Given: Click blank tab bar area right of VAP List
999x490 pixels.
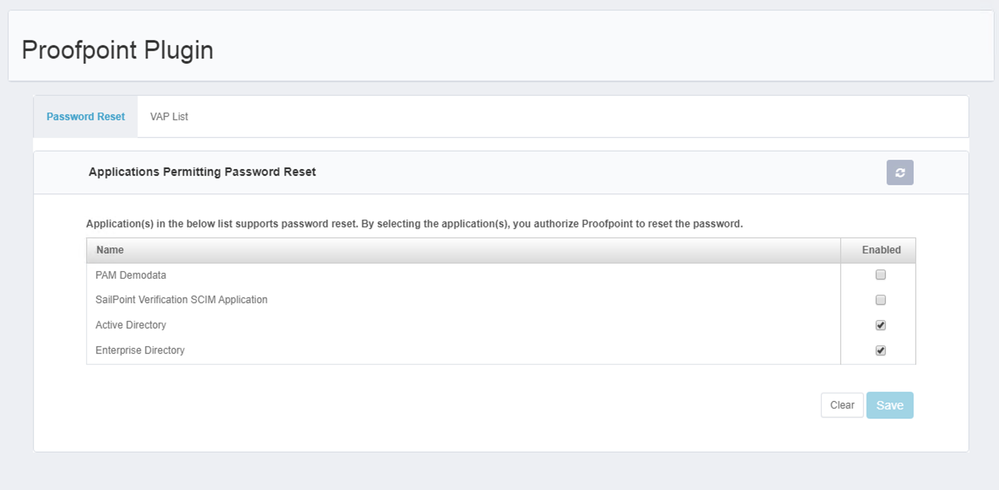Looking at the screenshot, I should click(x=580, y=117).
